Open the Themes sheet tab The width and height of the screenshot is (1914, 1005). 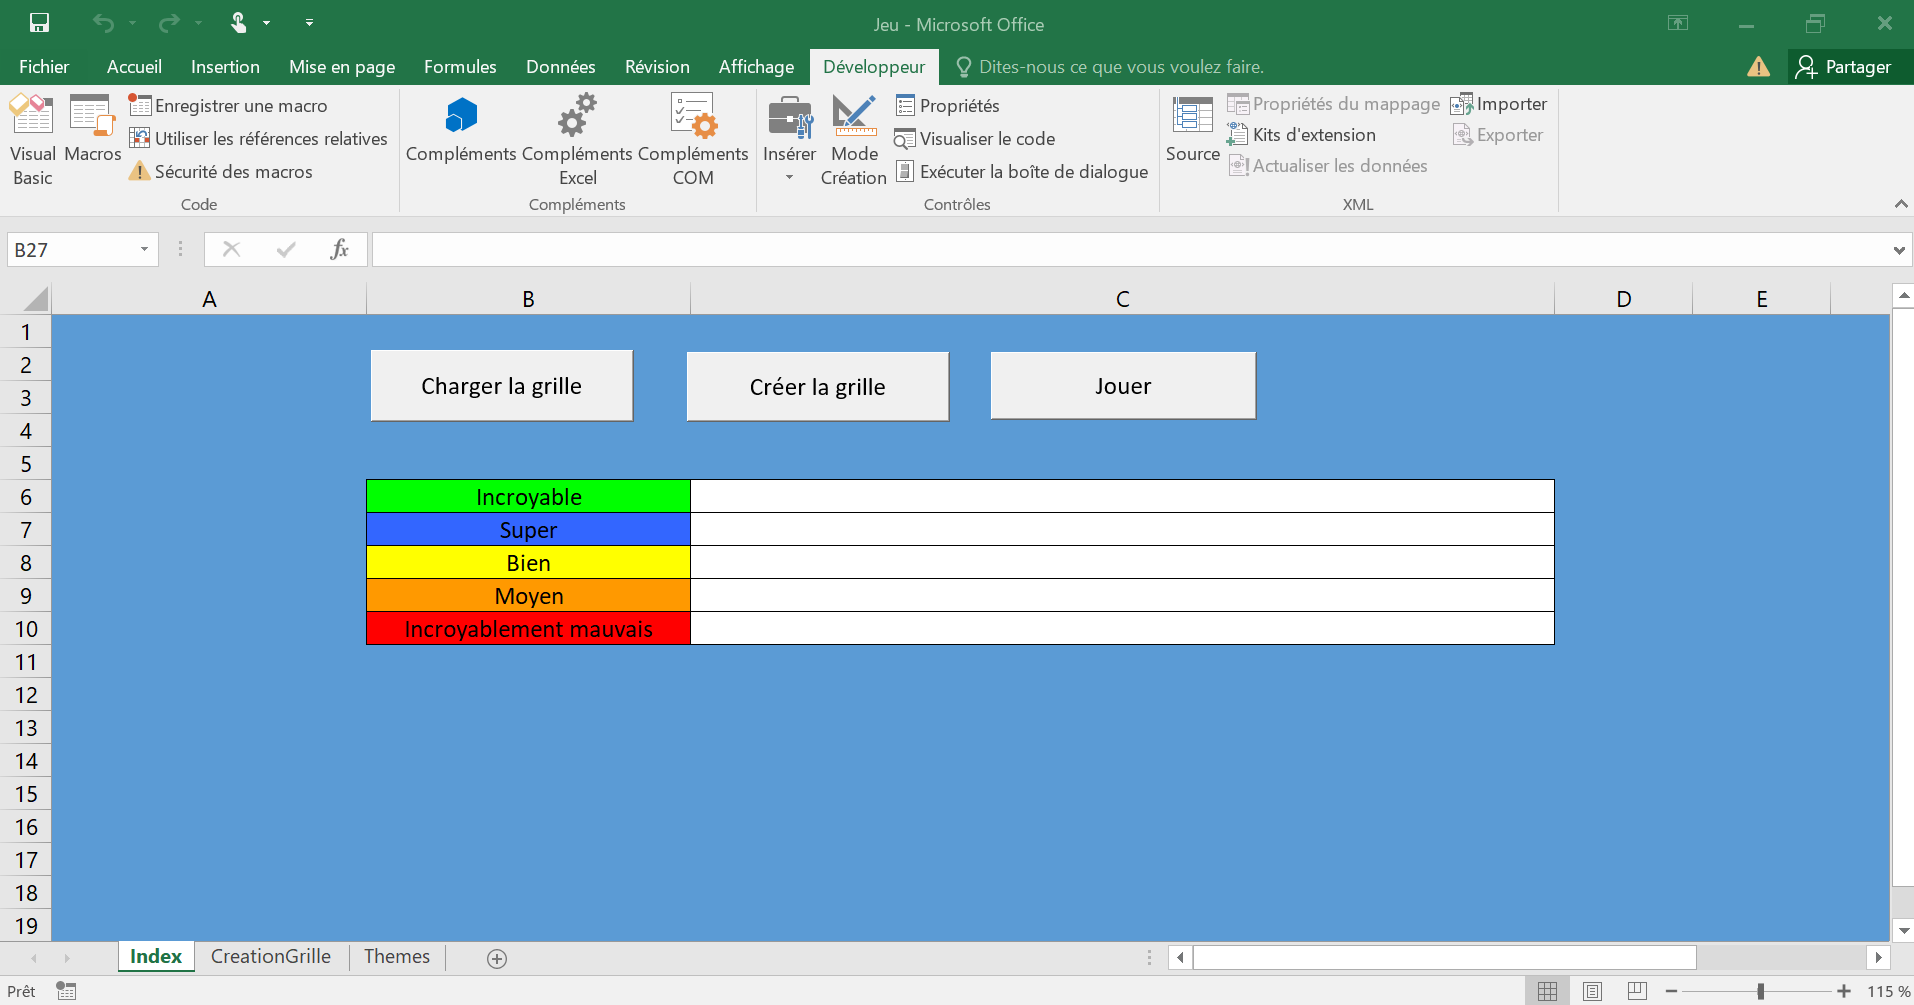tap(397, 957)
